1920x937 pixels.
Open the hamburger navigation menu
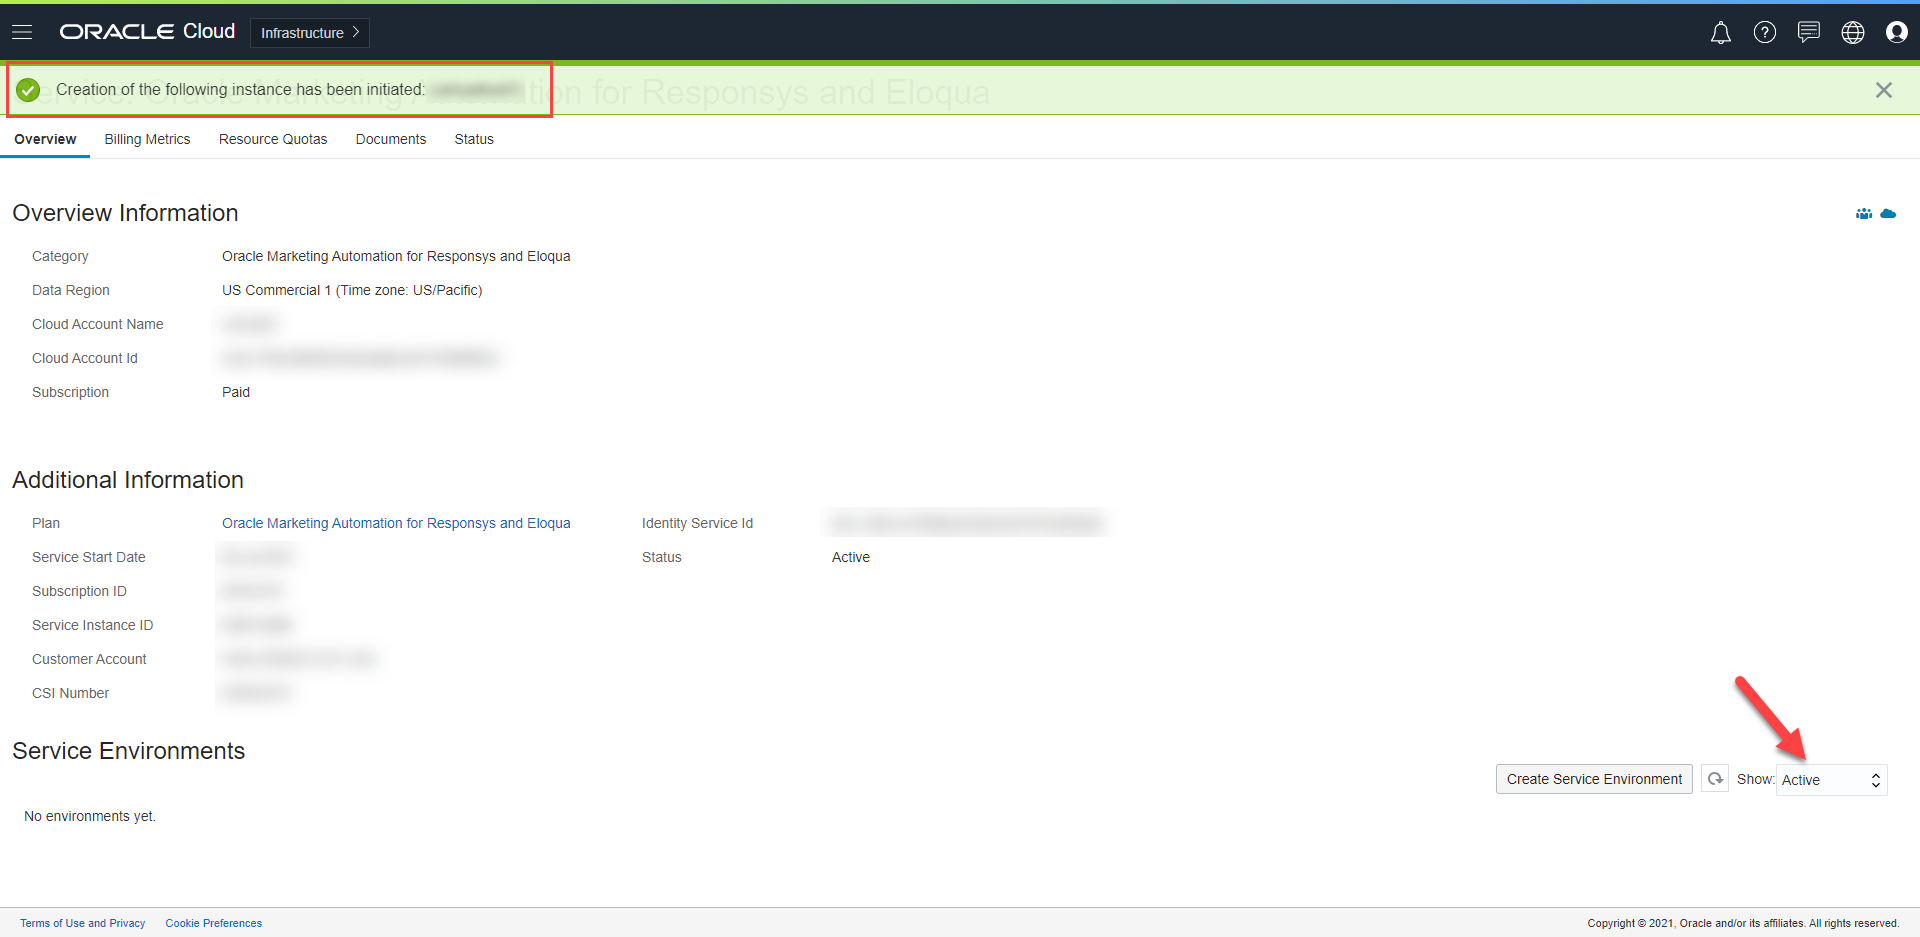point(22,32)
